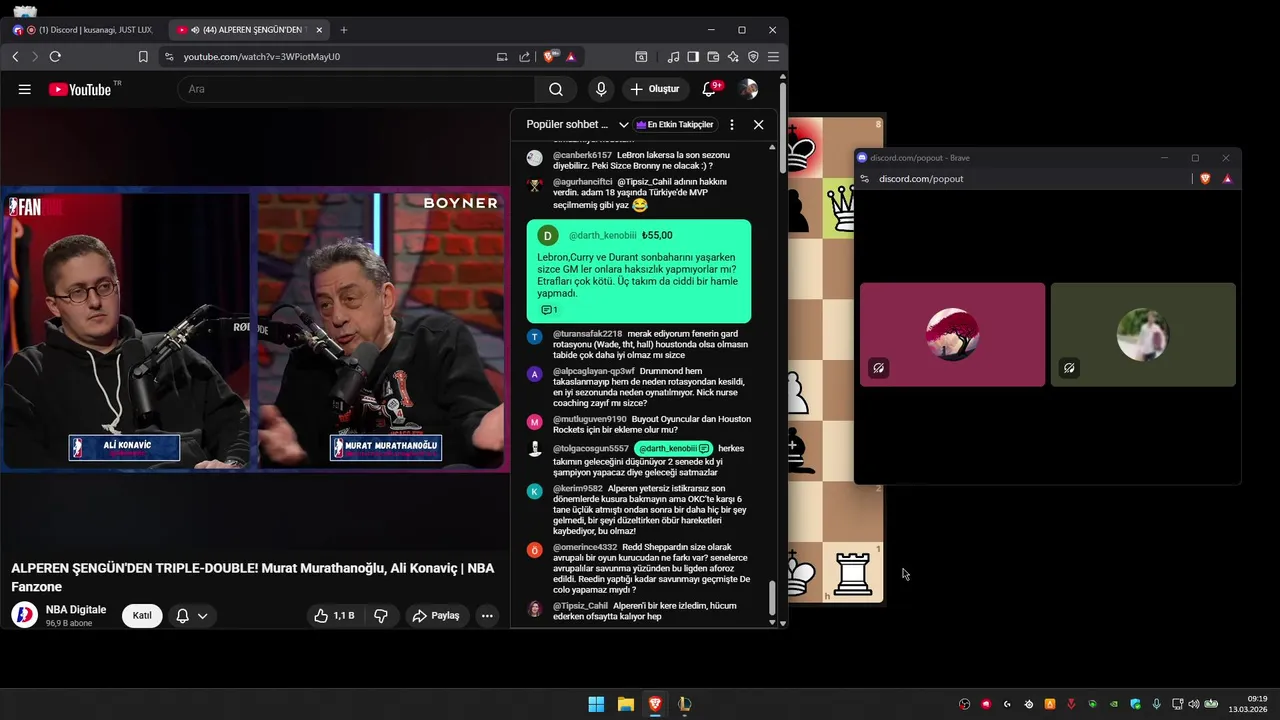Screen dimensions: 1280x720
Task: Click @turansafak2218 chat author name
Action: [587, 334]
